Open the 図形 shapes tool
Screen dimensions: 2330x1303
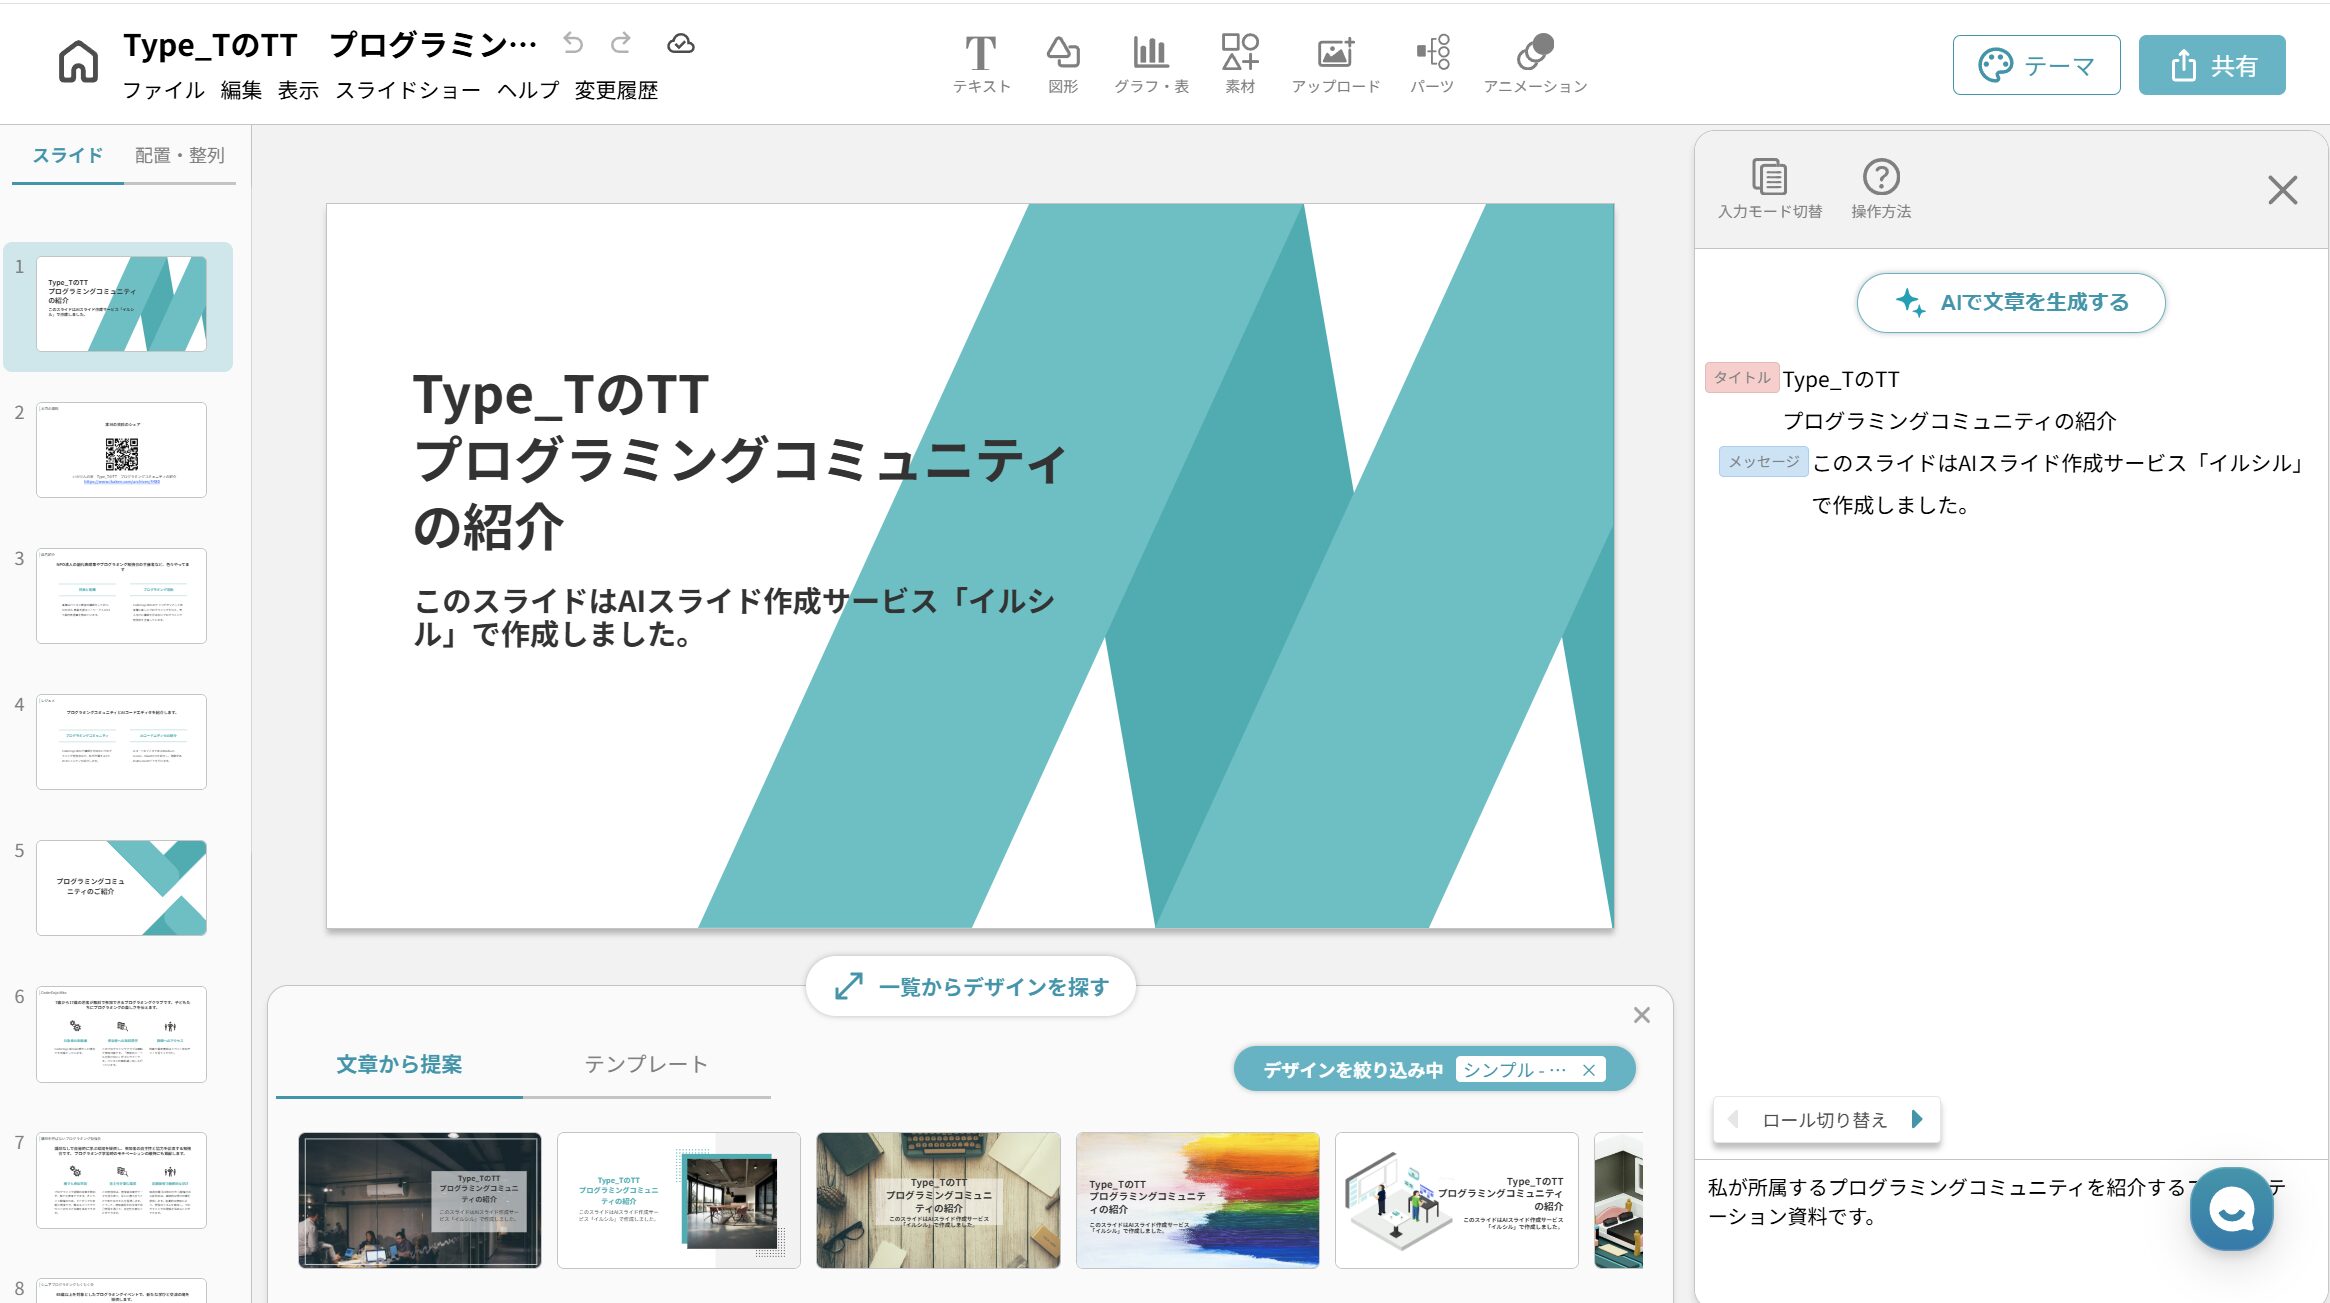tap(1063, 64)
